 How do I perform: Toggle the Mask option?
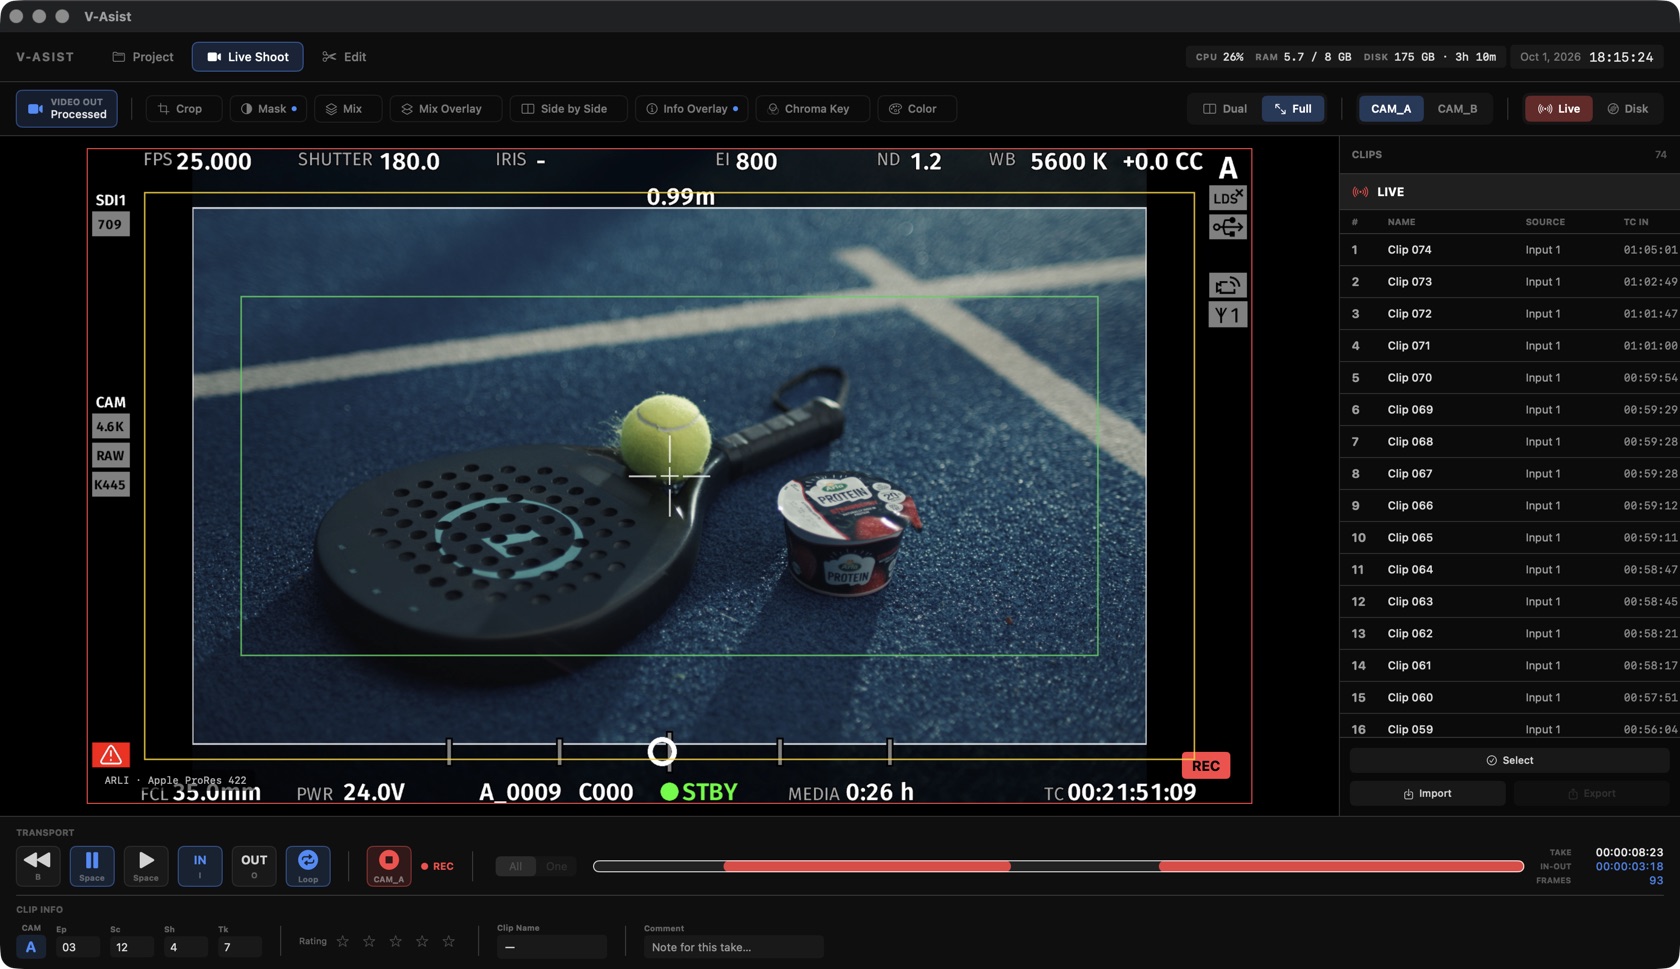(269, 109)
